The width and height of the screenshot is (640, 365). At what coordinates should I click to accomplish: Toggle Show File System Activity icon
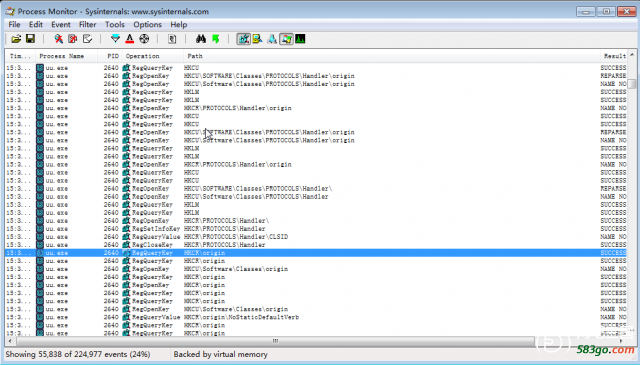coord(258,39)
